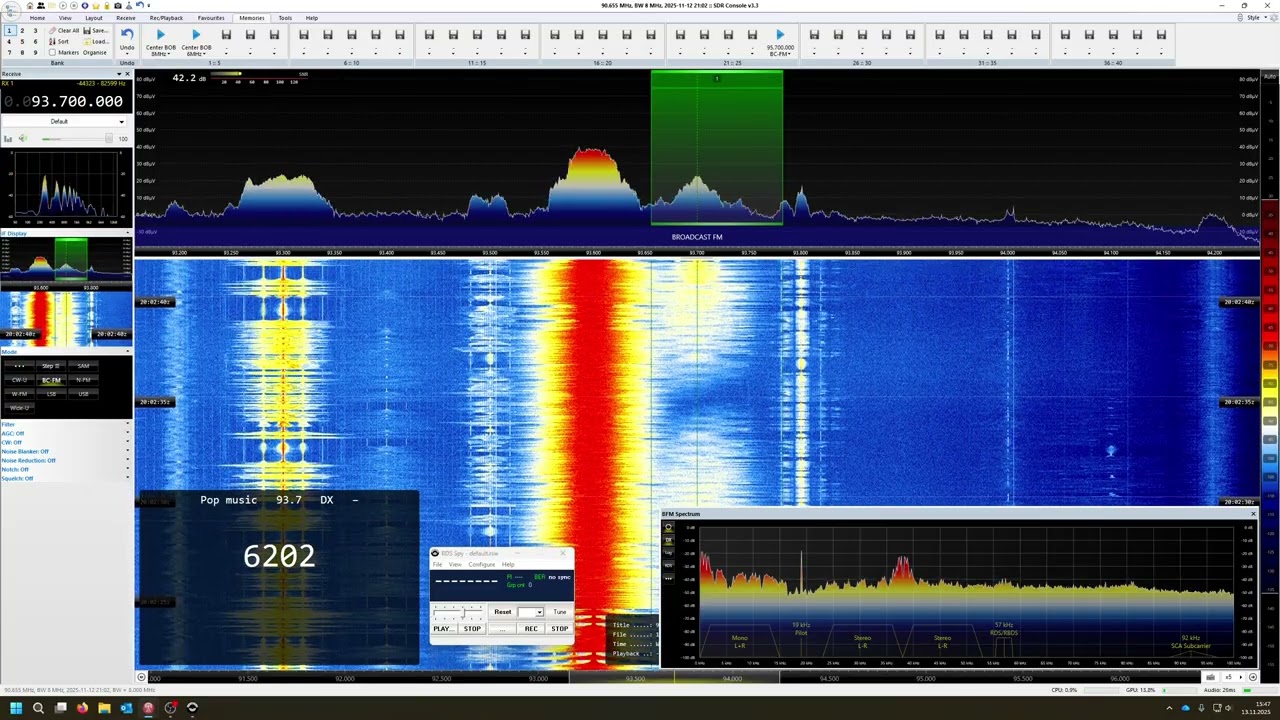The height and width of the screenshot is (720, 1280).
Task: Open the Favourites ribbon tab
Action: (x=211, y=18)
